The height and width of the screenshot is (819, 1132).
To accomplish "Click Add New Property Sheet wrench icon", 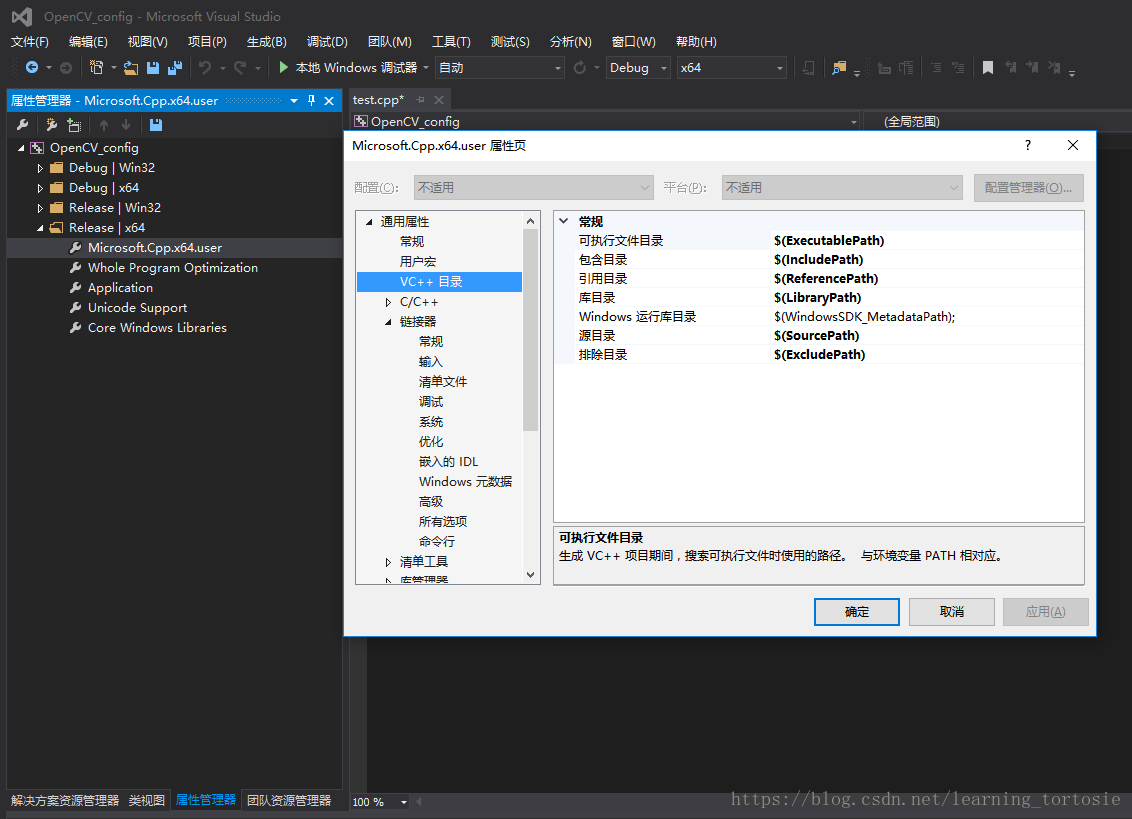I will point(51,125).
